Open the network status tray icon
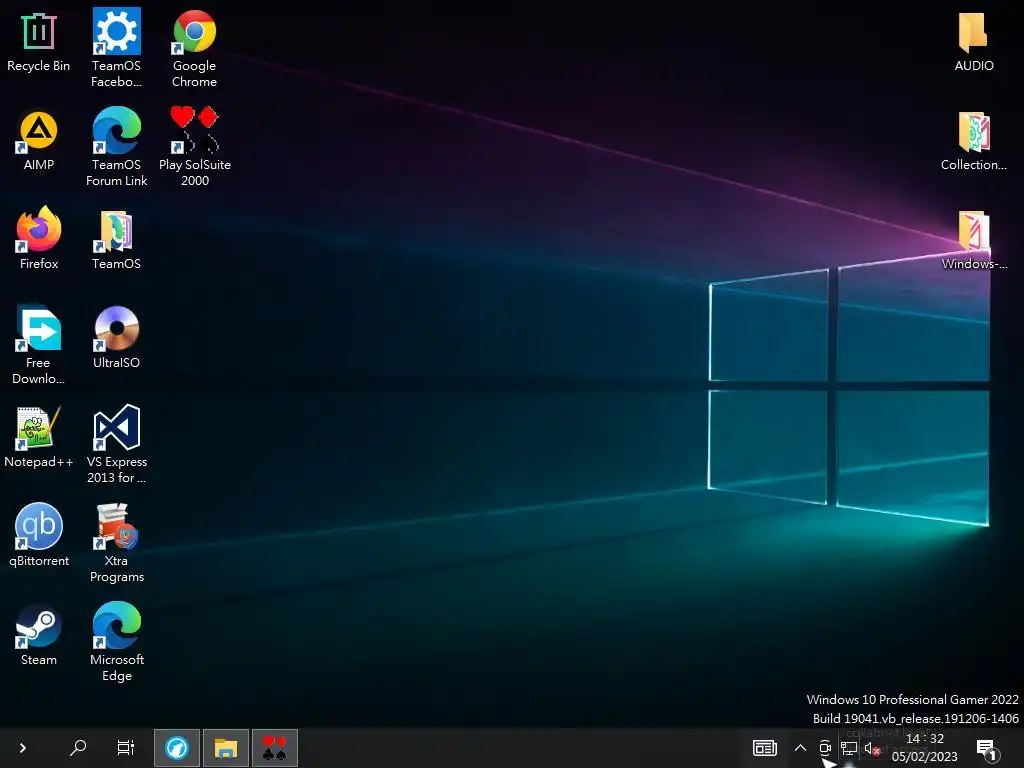Screen dimensions: 1024x768 tap(849, 748)
